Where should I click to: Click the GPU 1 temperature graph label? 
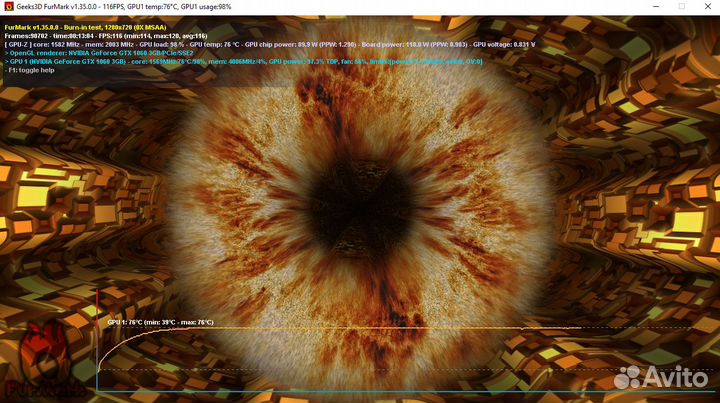160,323
